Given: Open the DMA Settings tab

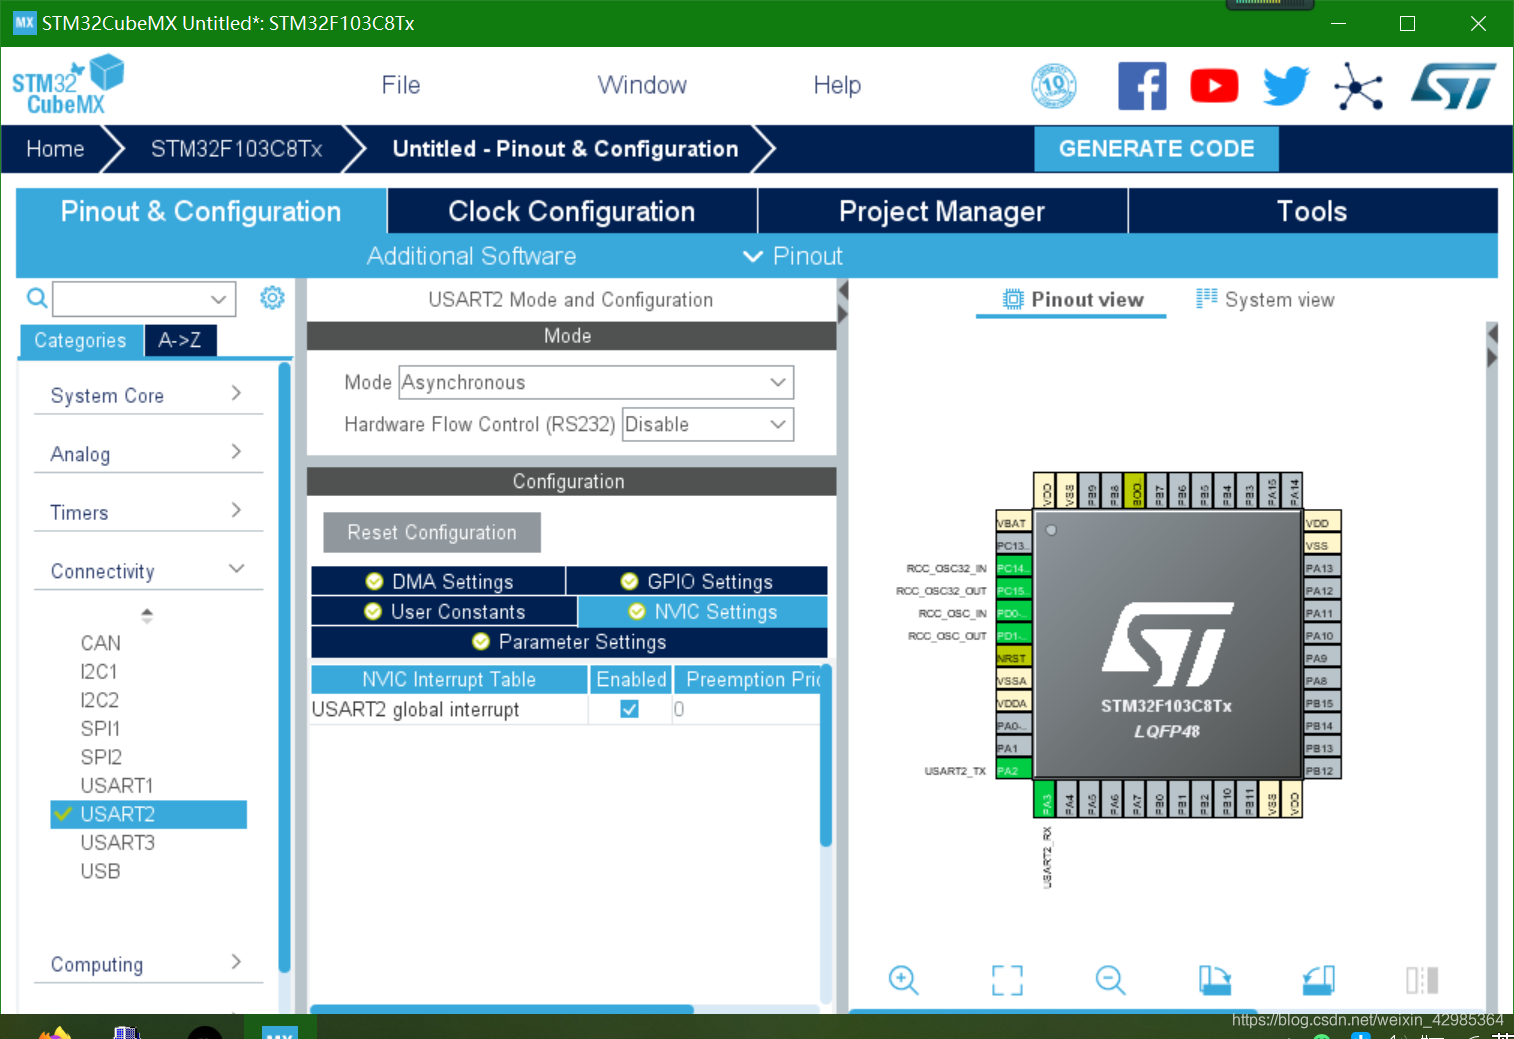Looking at the screenshot, I should 439,581.
